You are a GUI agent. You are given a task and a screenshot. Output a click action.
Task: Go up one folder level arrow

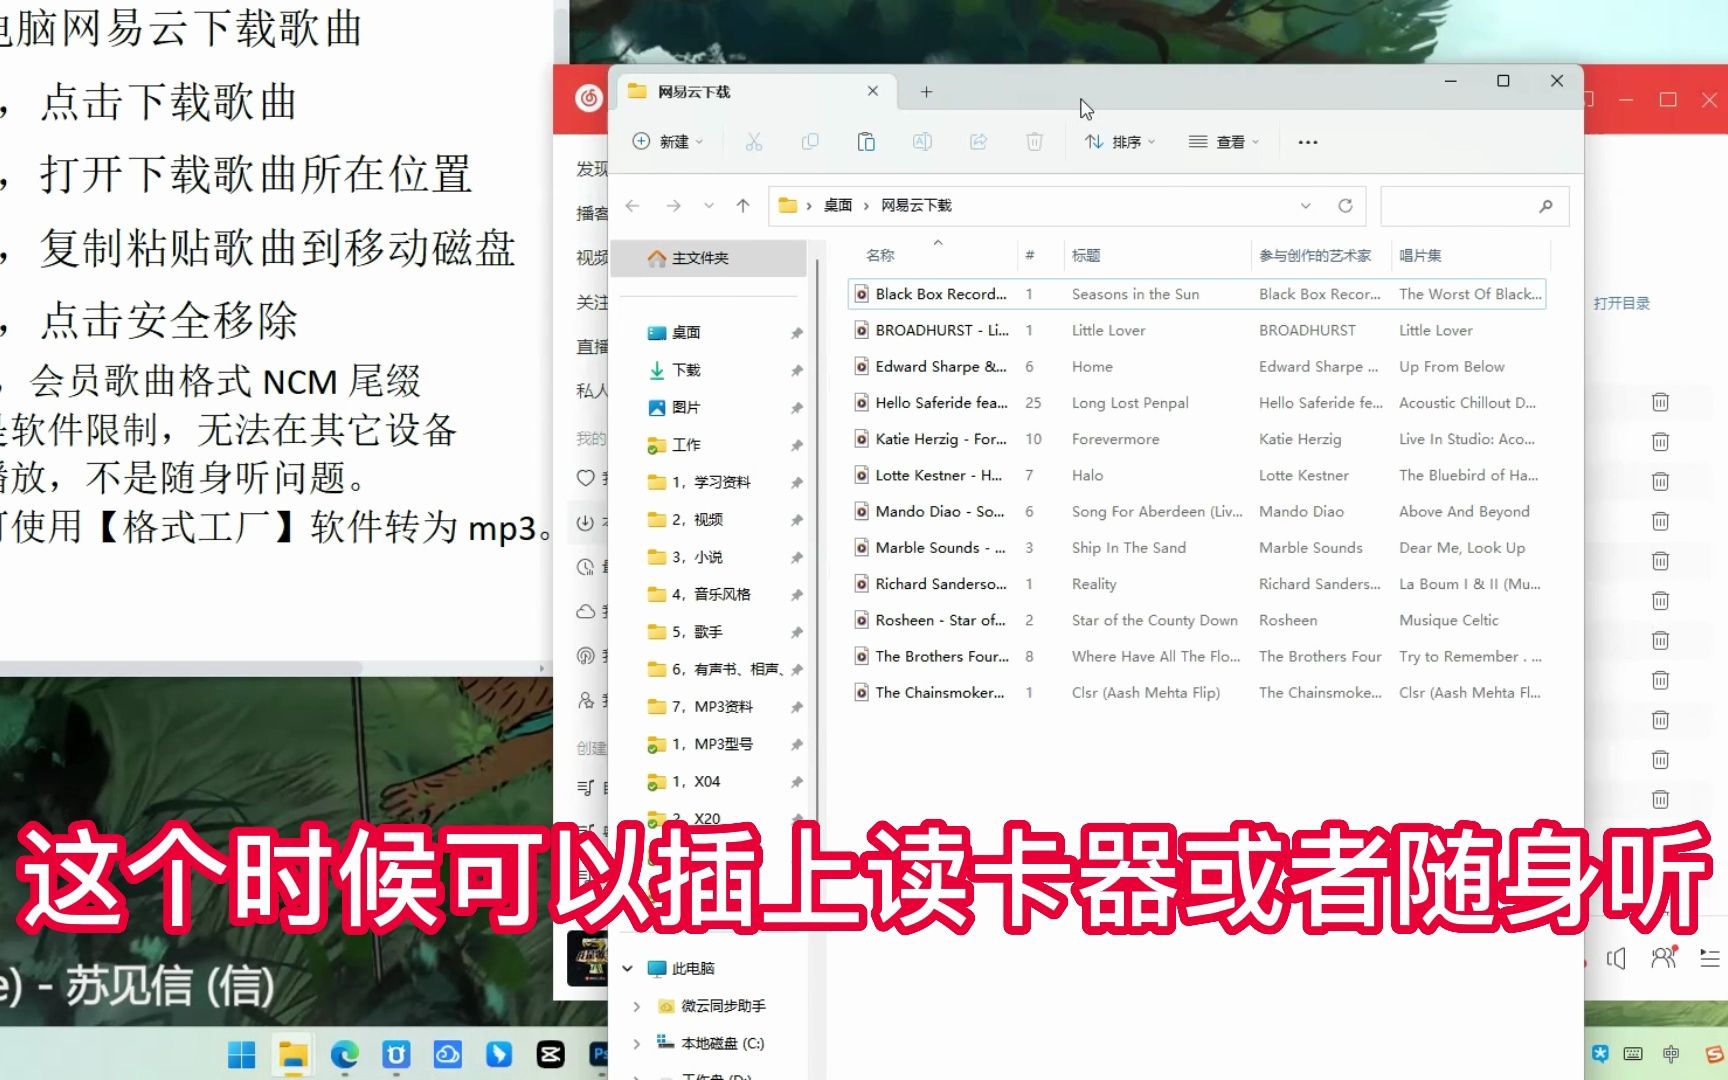click(743, 206)
